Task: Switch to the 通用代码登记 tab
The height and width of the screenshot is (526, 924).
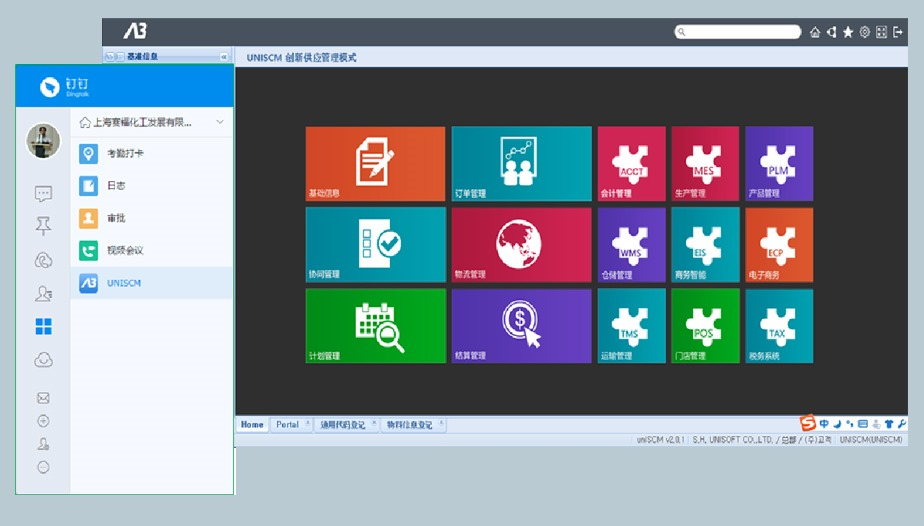Action: [346, 425]
